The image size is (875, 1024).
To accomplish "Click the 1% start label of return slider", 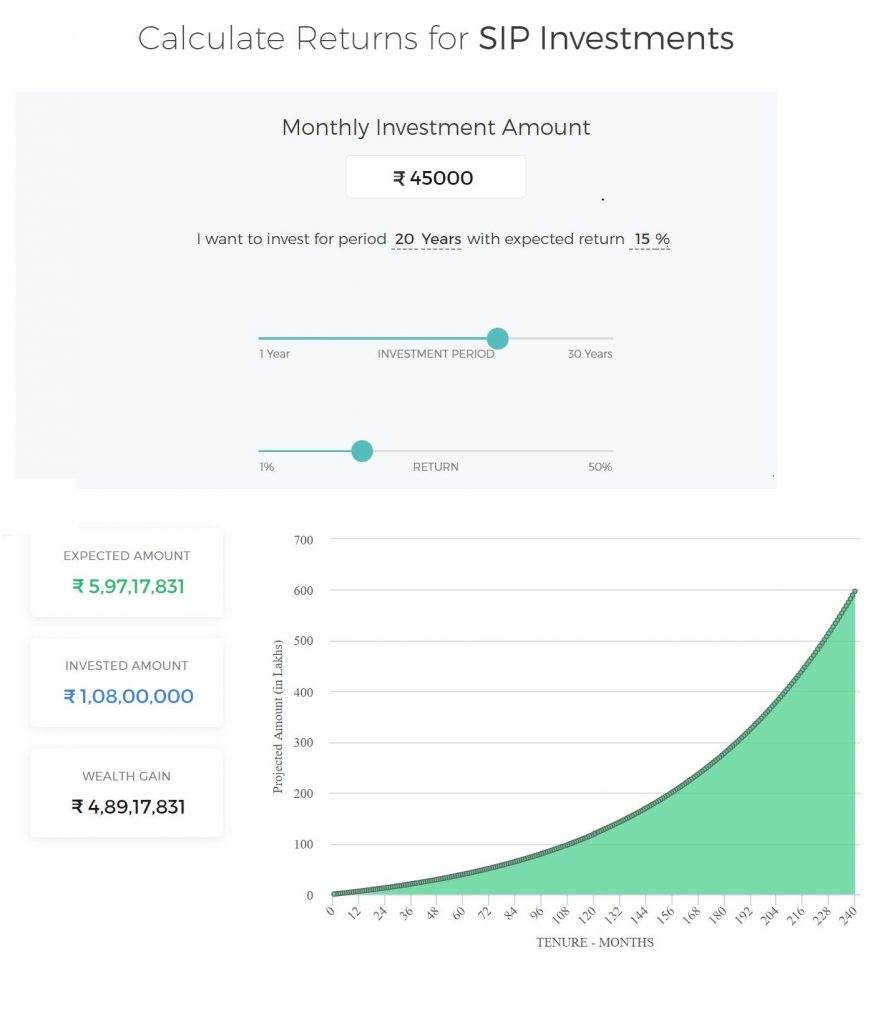I will point(266,467).
